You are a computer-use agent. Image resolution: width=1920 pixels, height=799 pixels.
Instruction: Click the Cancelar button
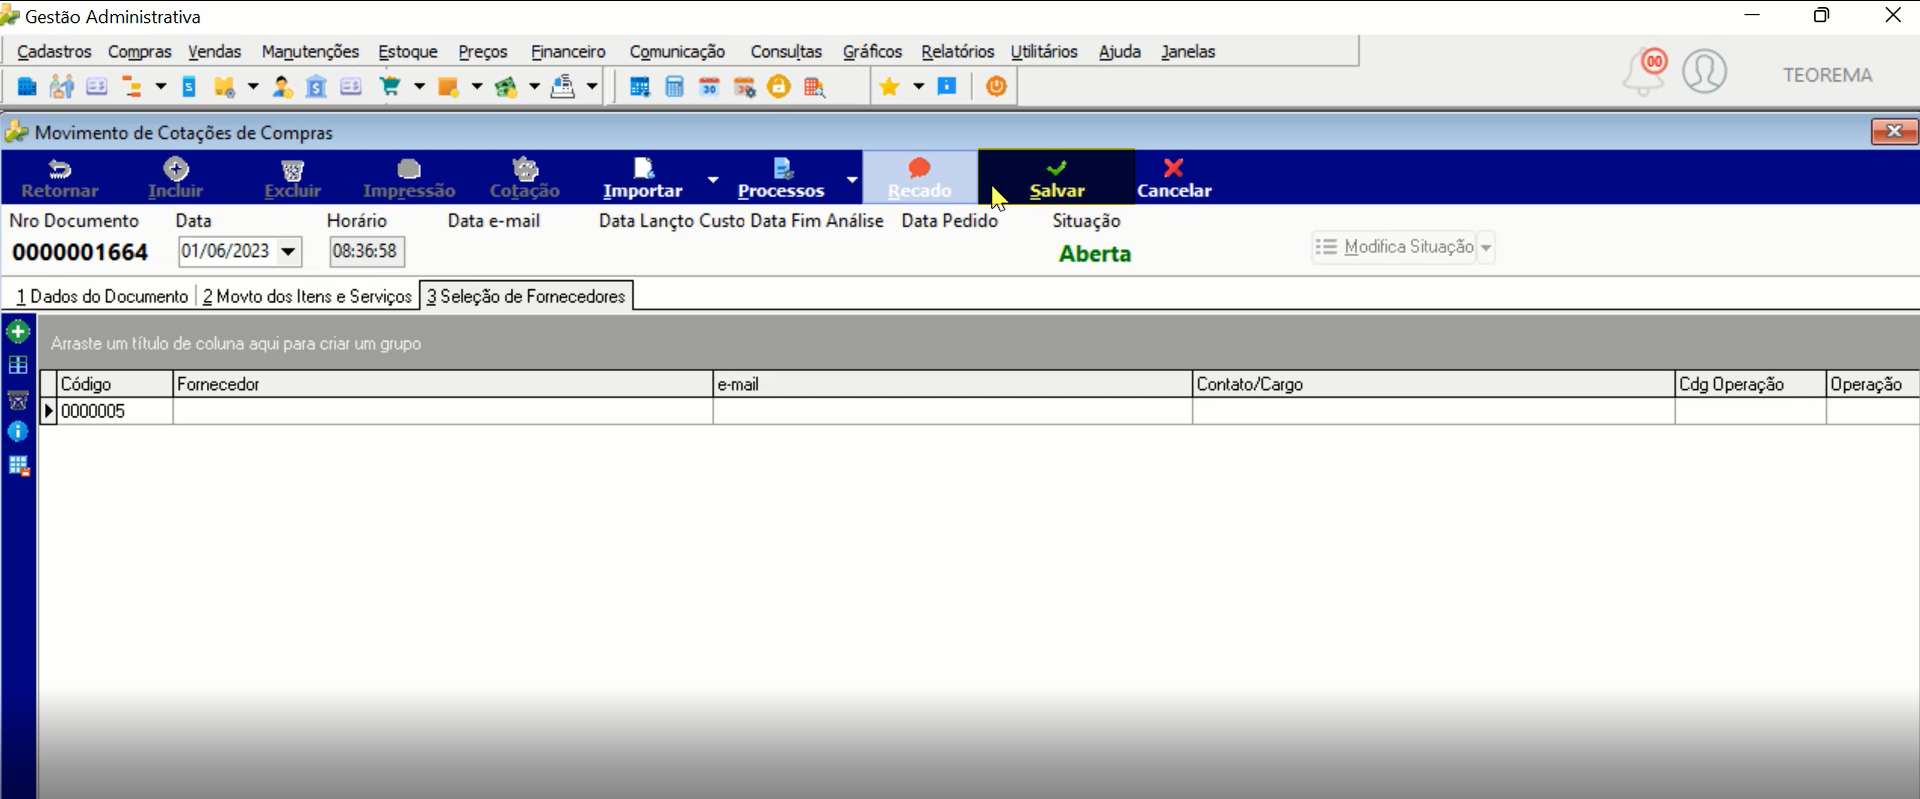click(x=1174, y=177)
